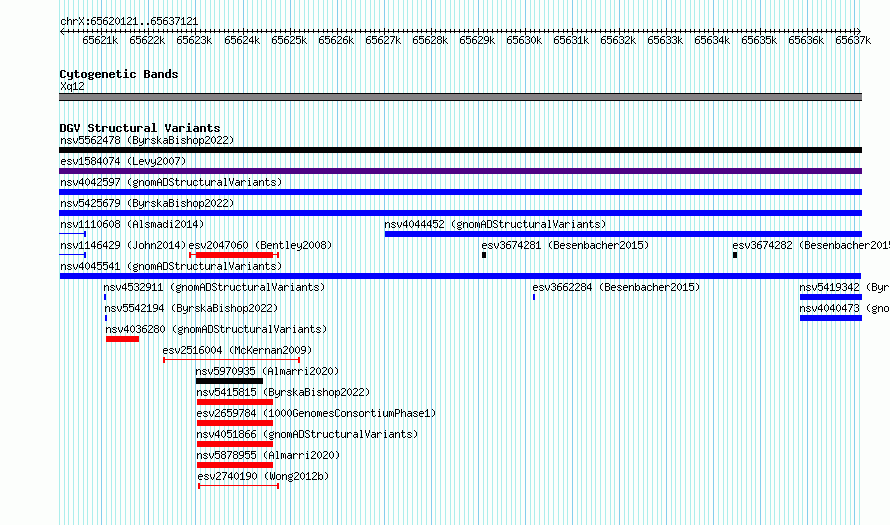This screenshot has width=890, height=525.
Task: Select the blue nsv4042597 variant bar
Action: tap(460, 192)
